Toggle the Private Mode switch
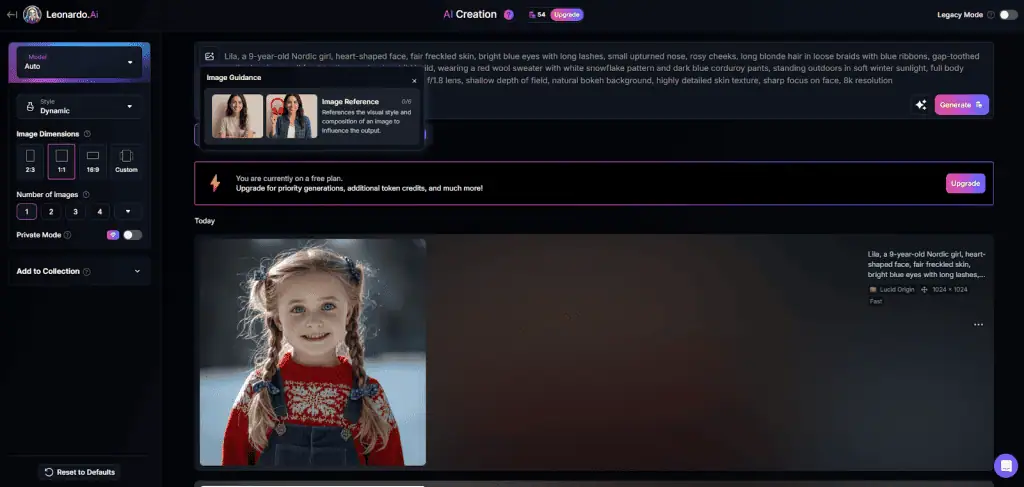This screenshot has width=1024, height=487. click(133, 235)
